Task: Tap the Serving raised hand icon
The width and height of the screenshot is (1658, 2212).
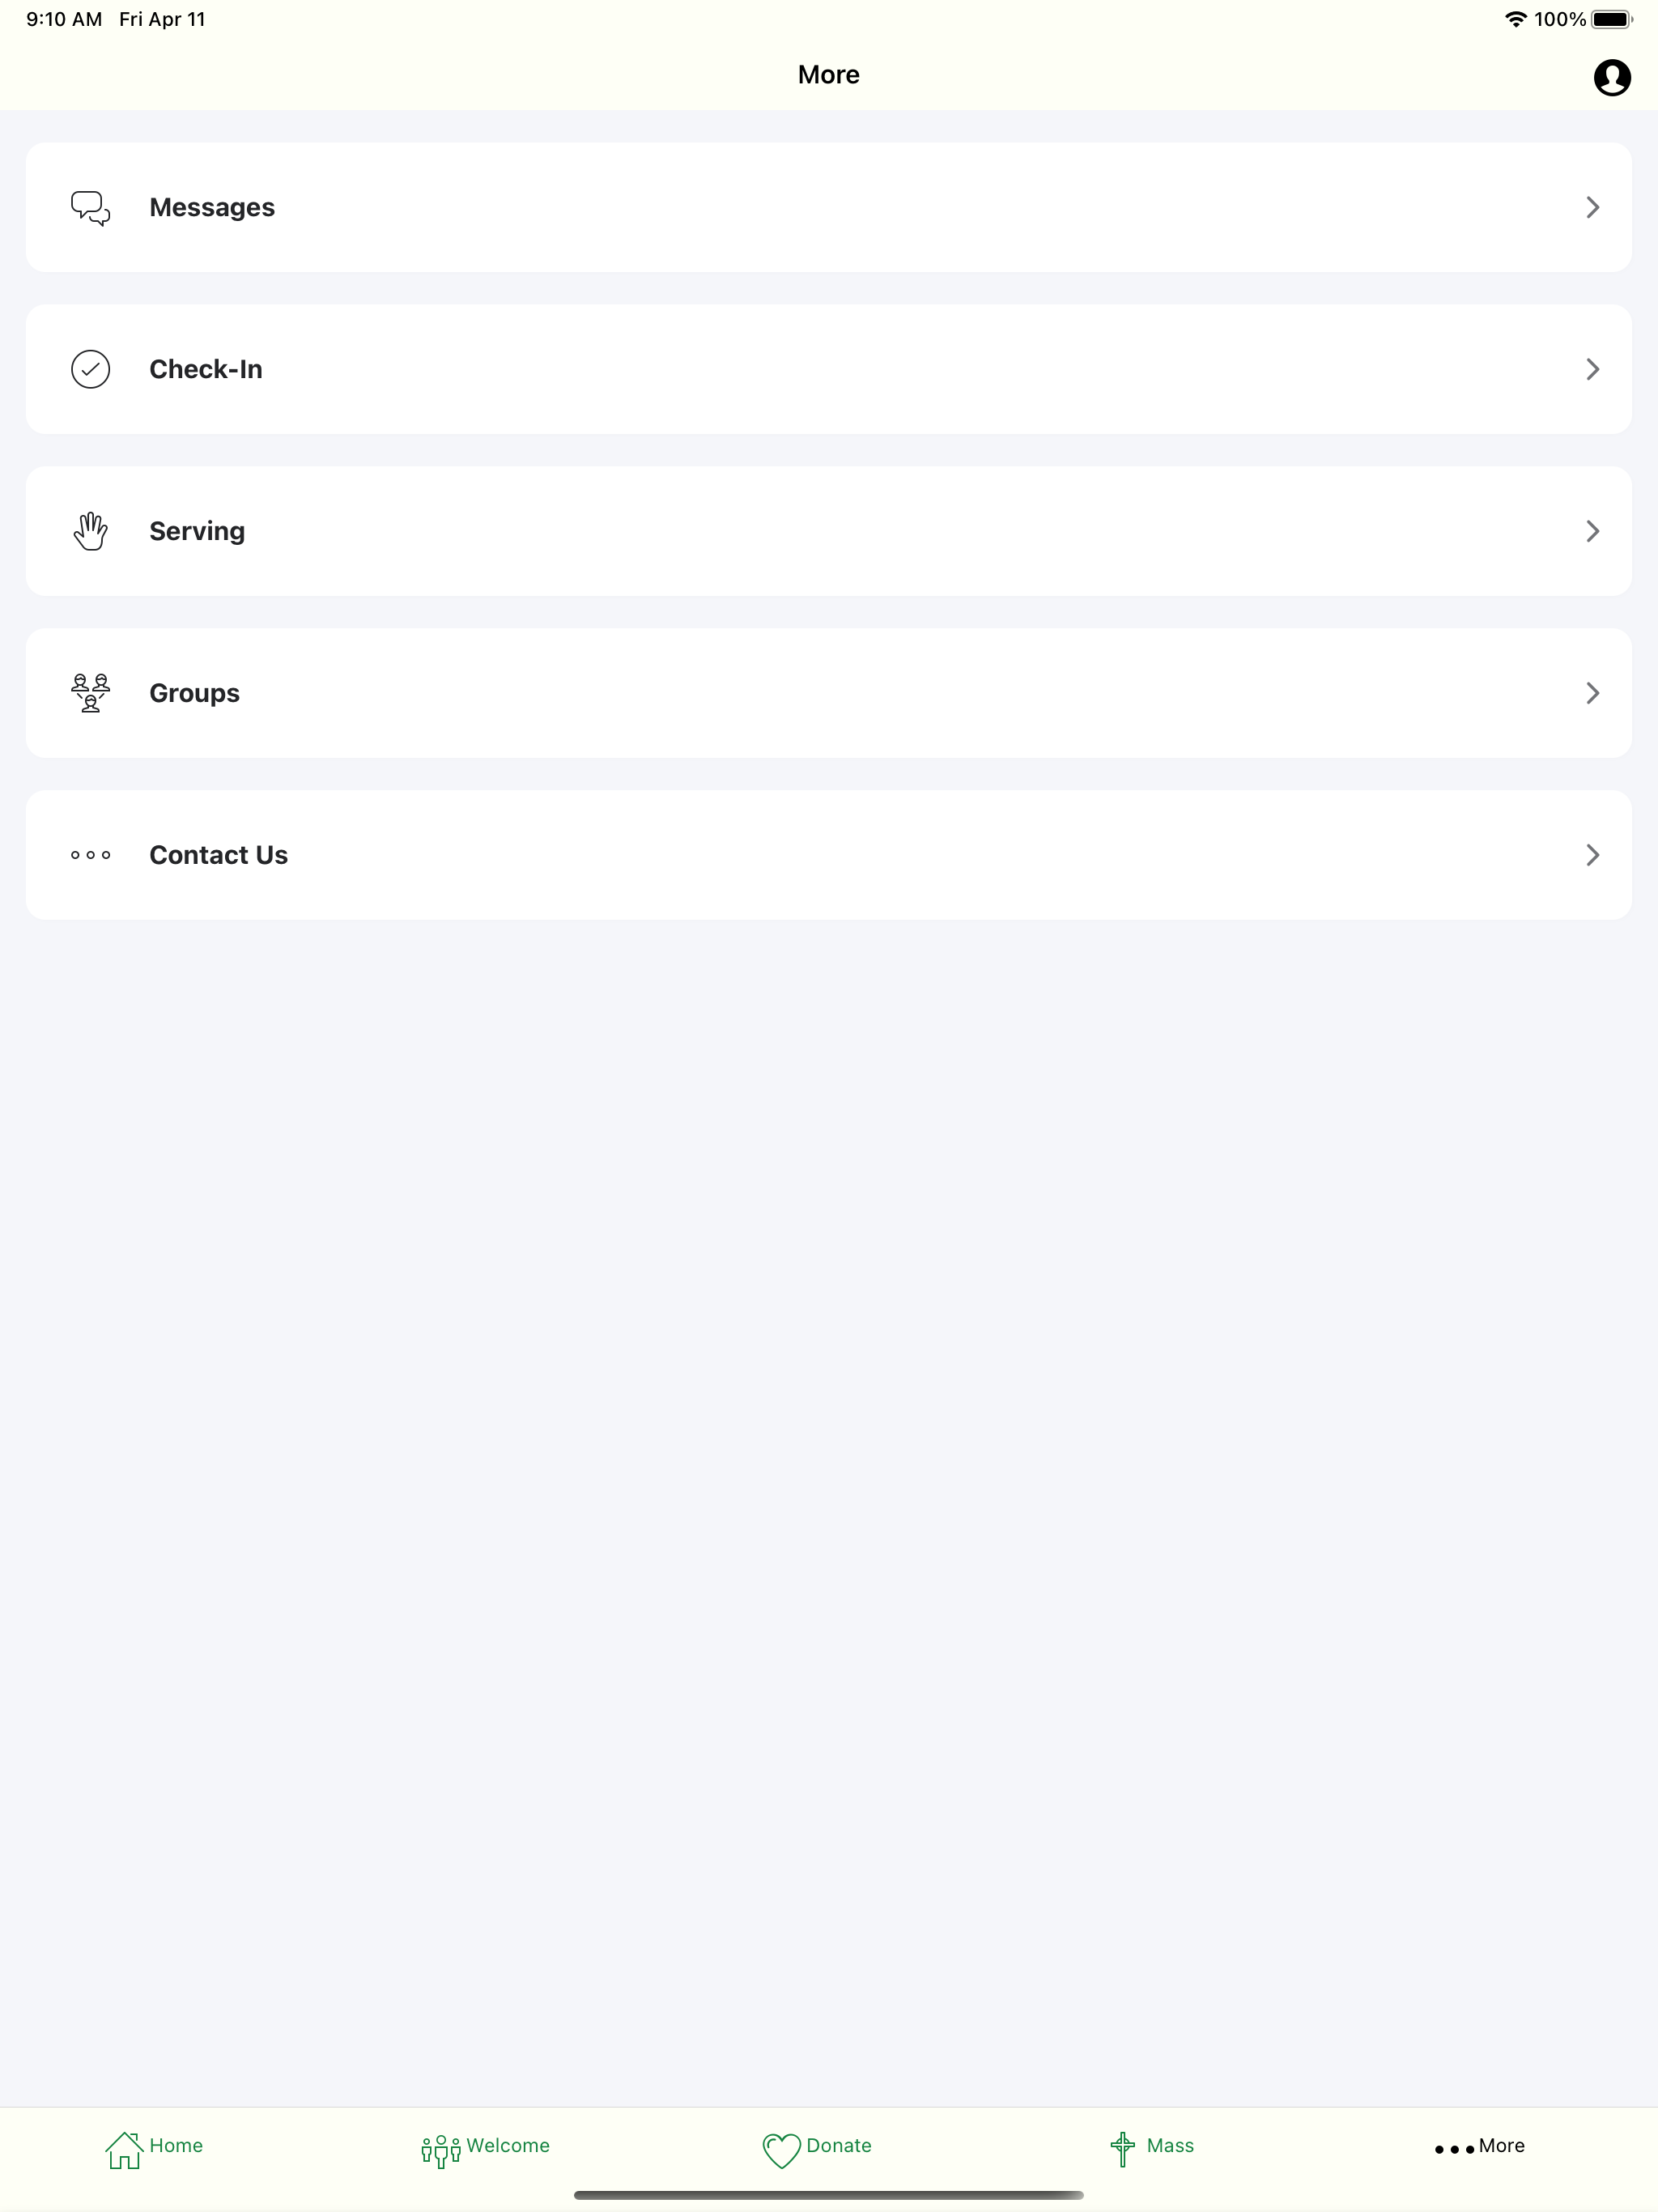Action: tap(90, 531)
